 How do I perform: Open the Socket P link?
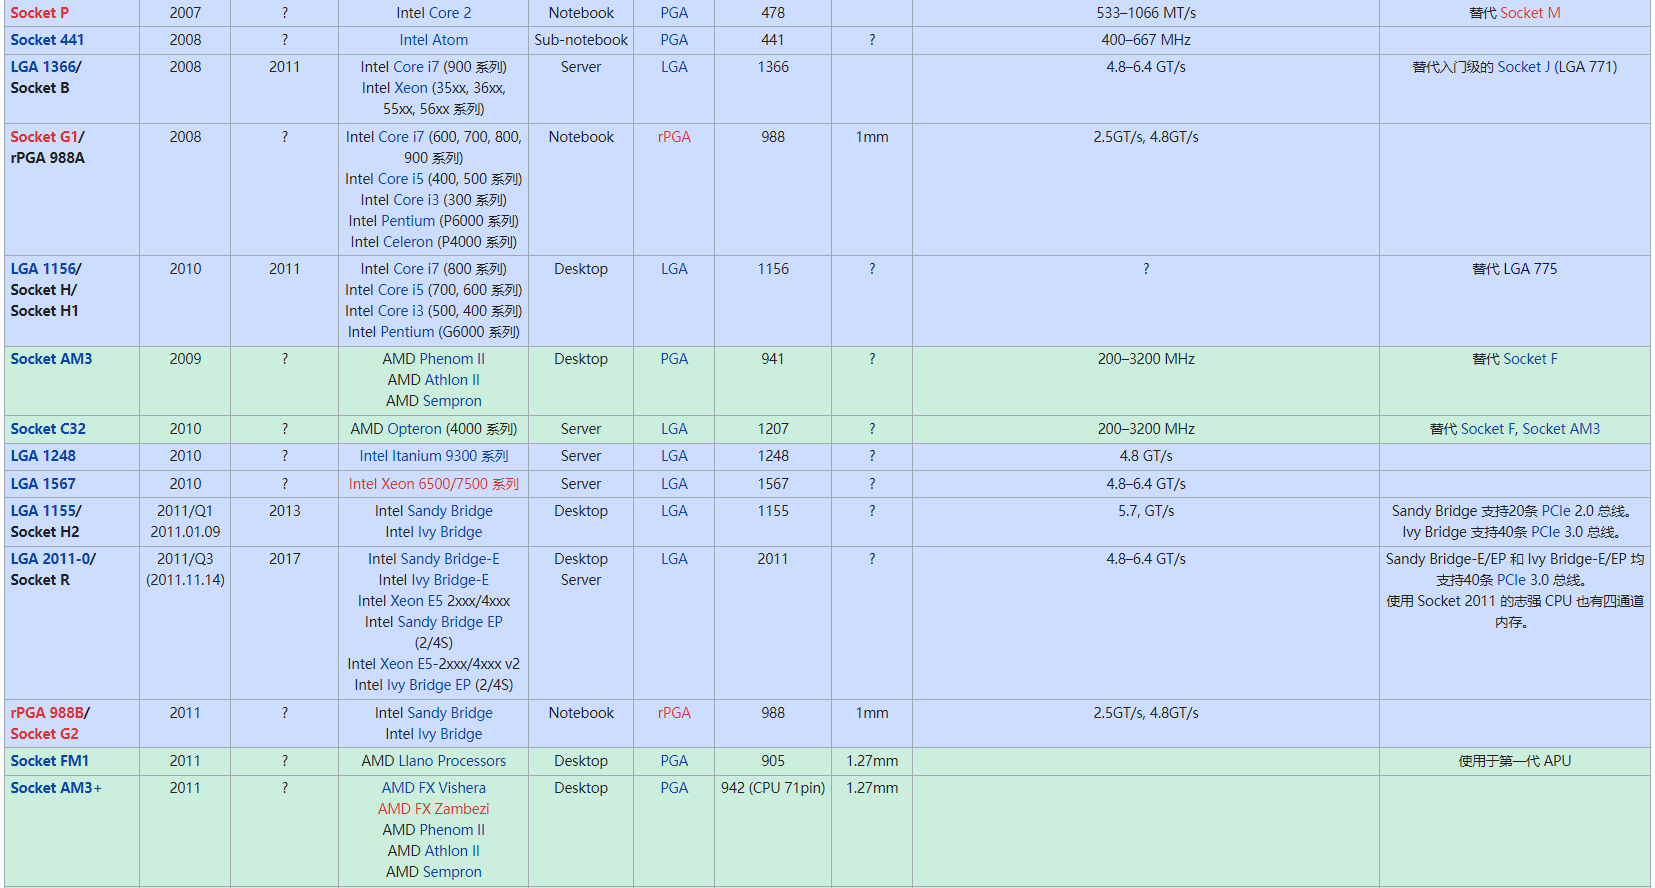(x=39, y=13)
